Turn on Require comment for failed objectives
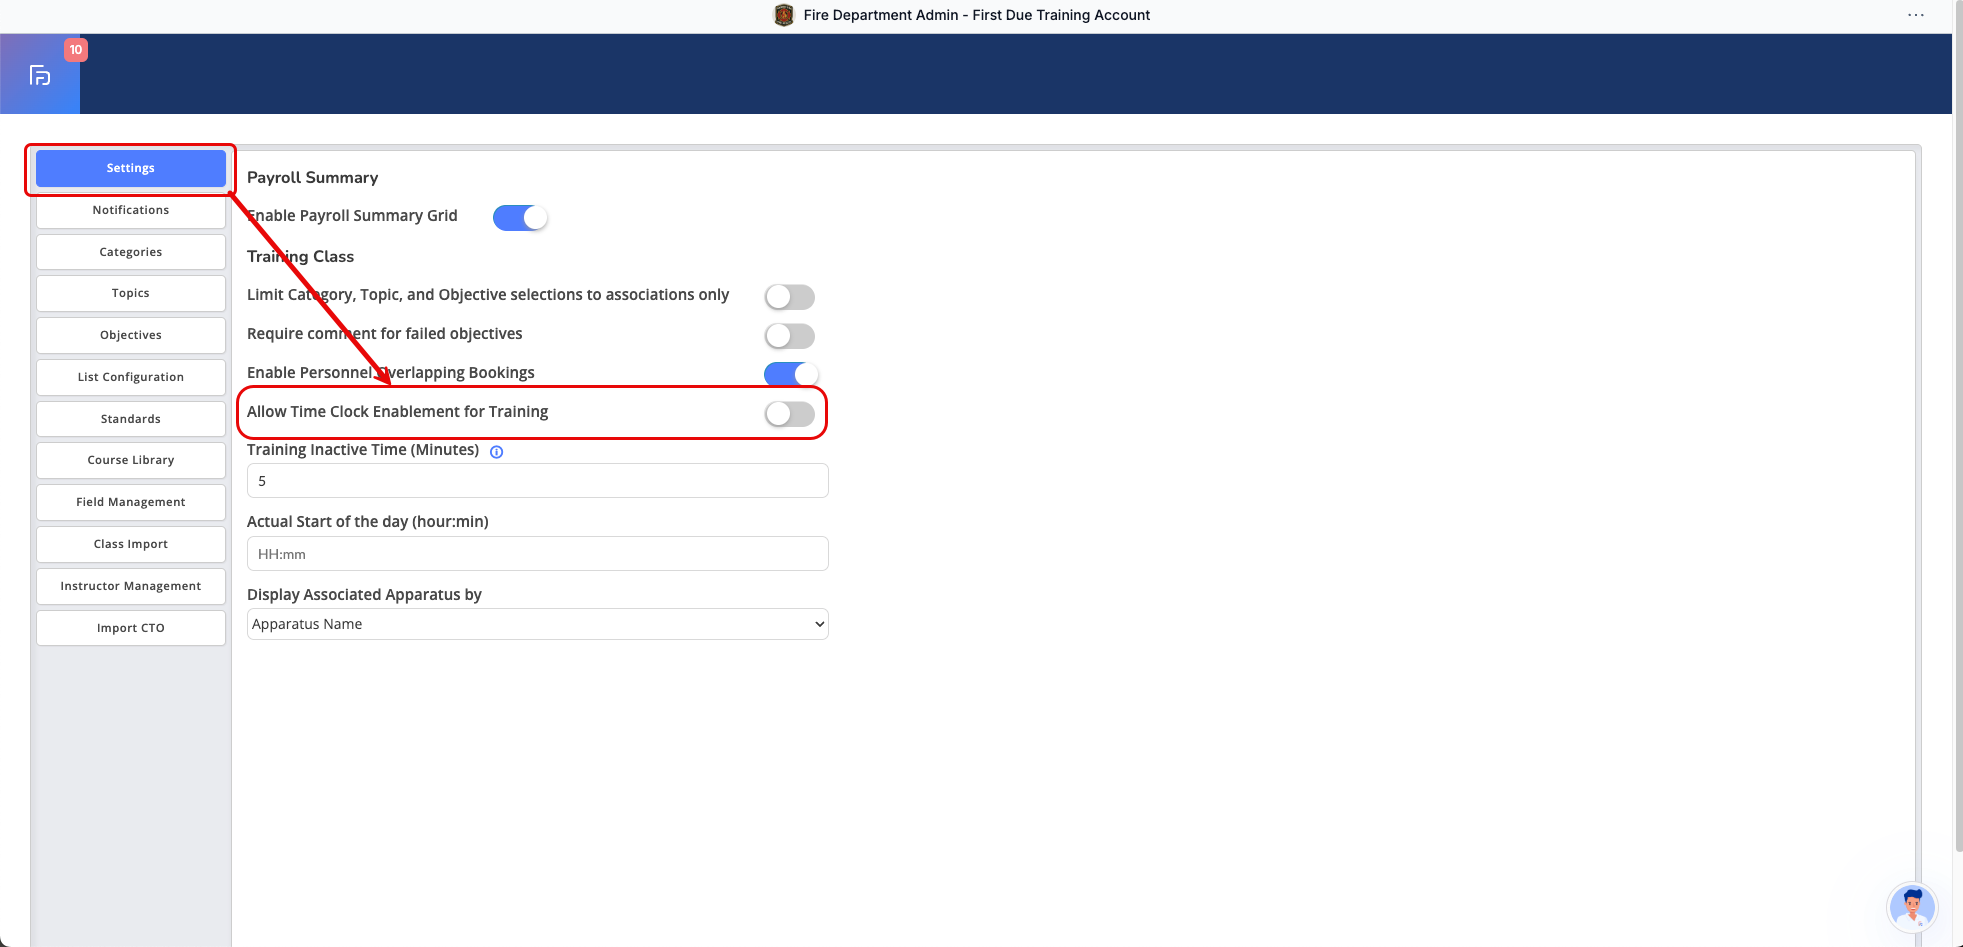Viewport: 1963px width, 947px height. tap(789, 336)
